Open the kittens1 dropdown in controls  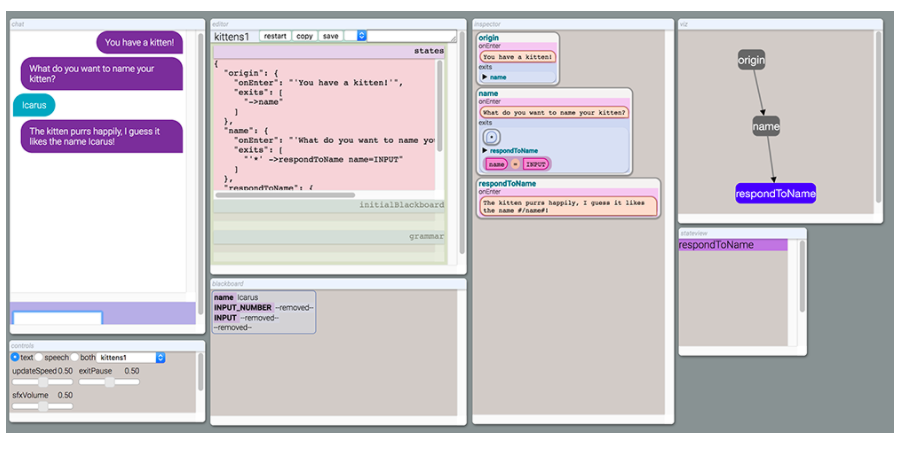pyautogui.click(x=131, y=357)
